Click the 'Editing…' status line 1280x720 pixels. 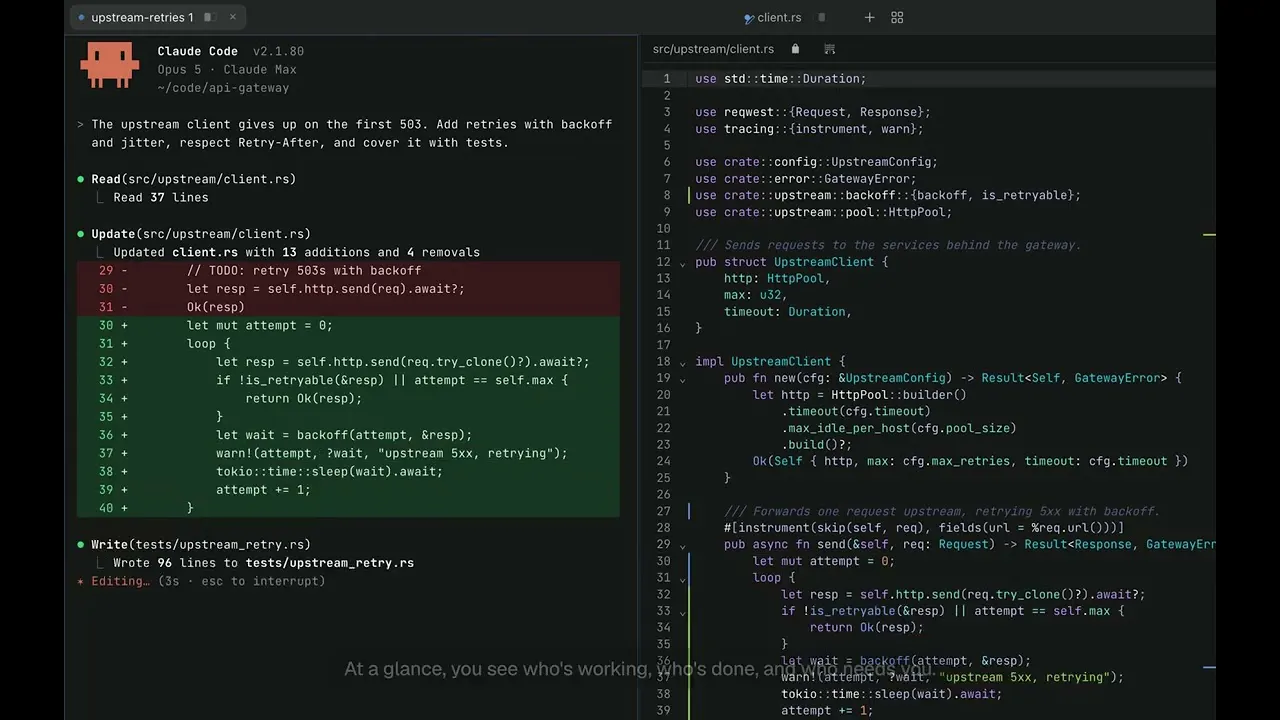coord(201,581)
